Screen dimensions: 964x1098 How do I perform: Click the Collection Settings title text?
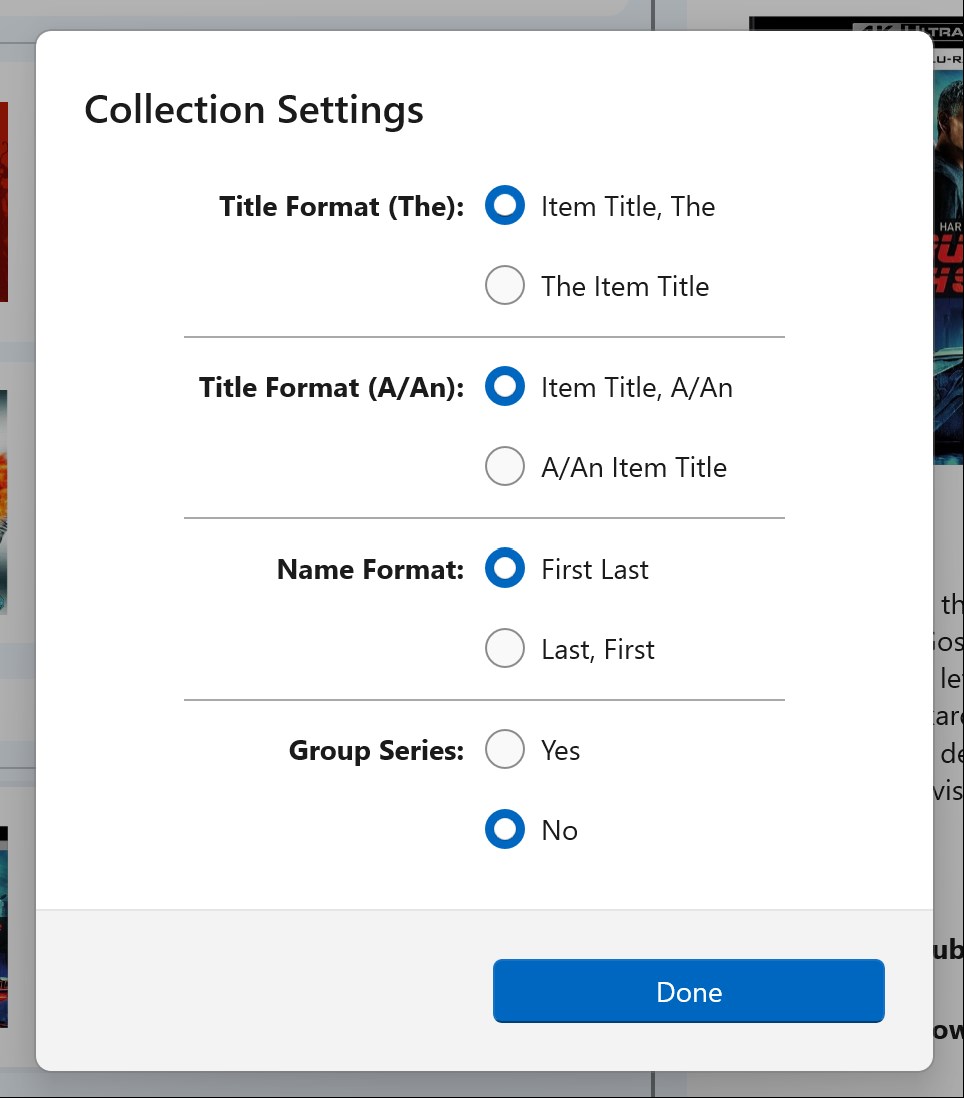click(x=253, y=110)
